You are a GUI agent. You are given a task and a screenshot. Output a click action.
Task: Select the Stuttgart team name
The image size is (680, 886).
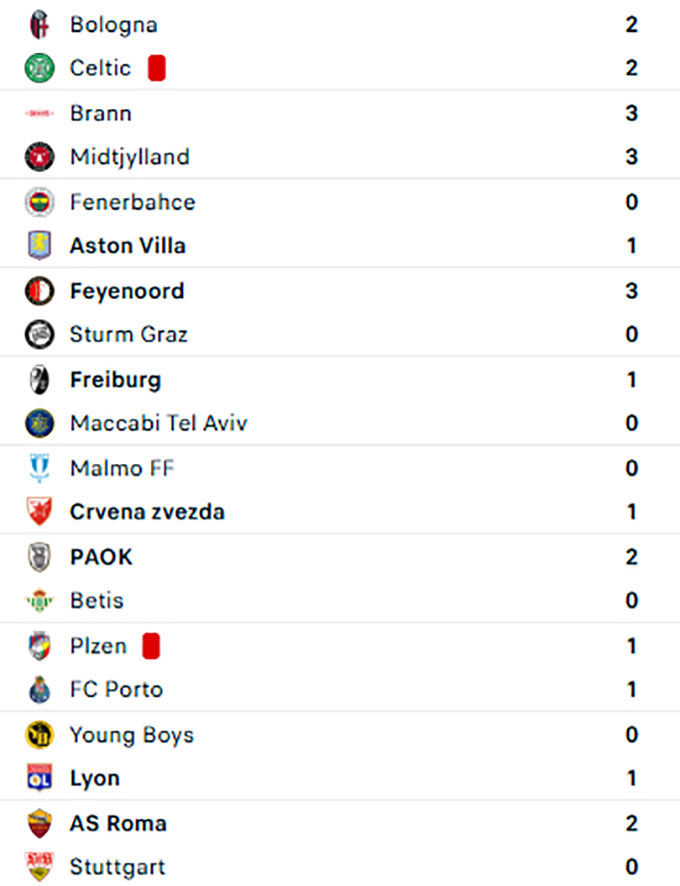click(117, 867)
